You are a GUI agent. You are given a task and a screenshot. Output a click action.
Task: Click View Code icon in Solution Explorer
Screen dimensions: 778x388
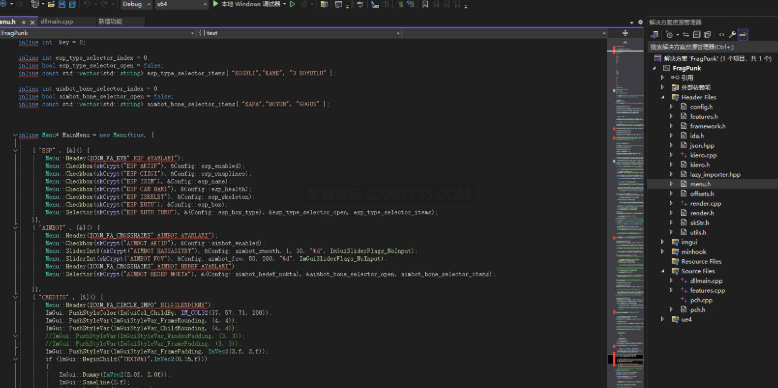tap(721, 35)
